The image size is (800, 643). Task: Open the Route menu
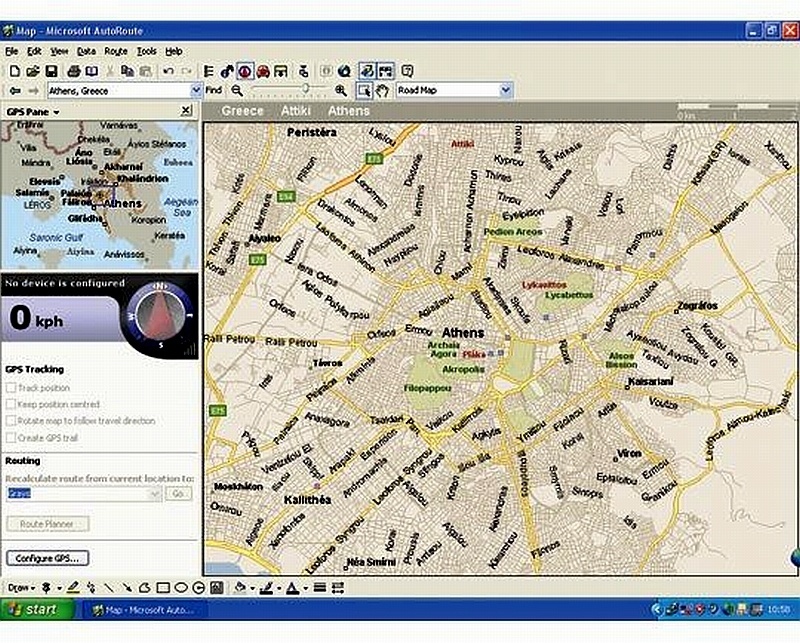coord(116,52)
